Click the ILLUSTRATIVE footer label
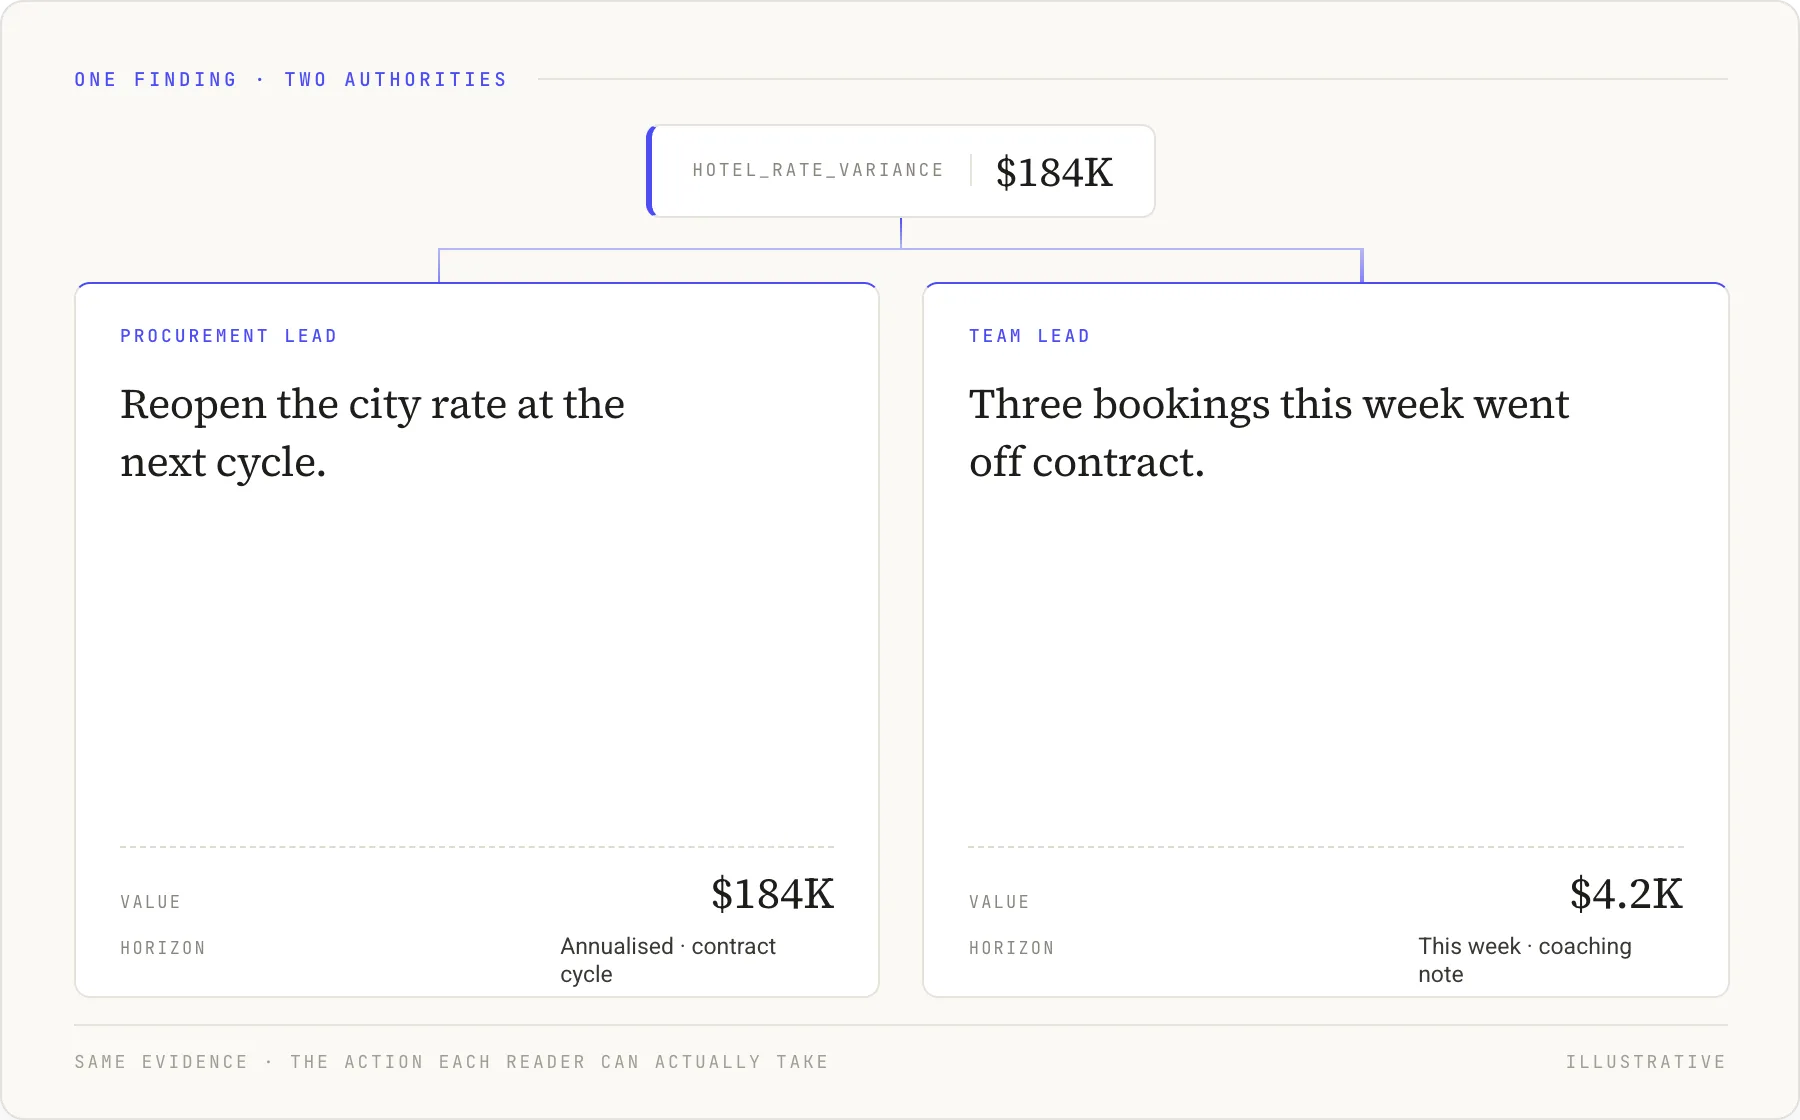 click(1646, 1062)
